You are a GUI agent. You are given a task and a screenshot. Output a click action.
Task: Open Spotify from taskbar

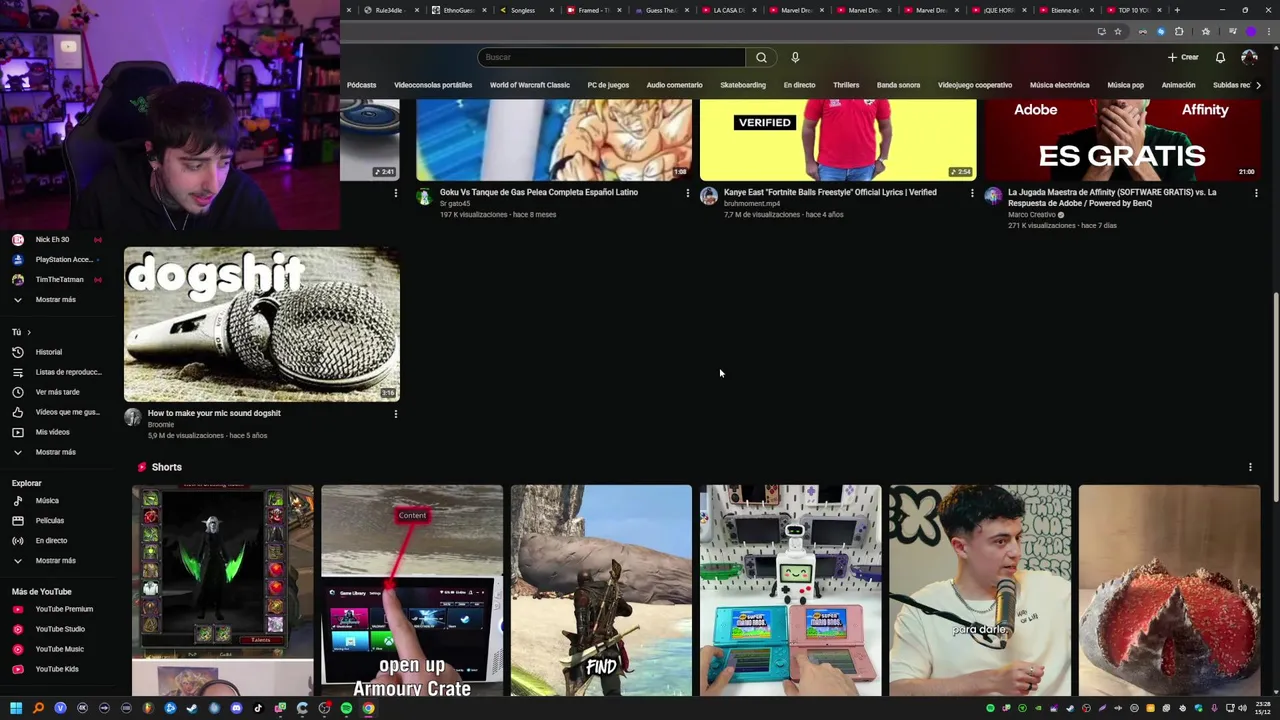[x=346, y=708]
